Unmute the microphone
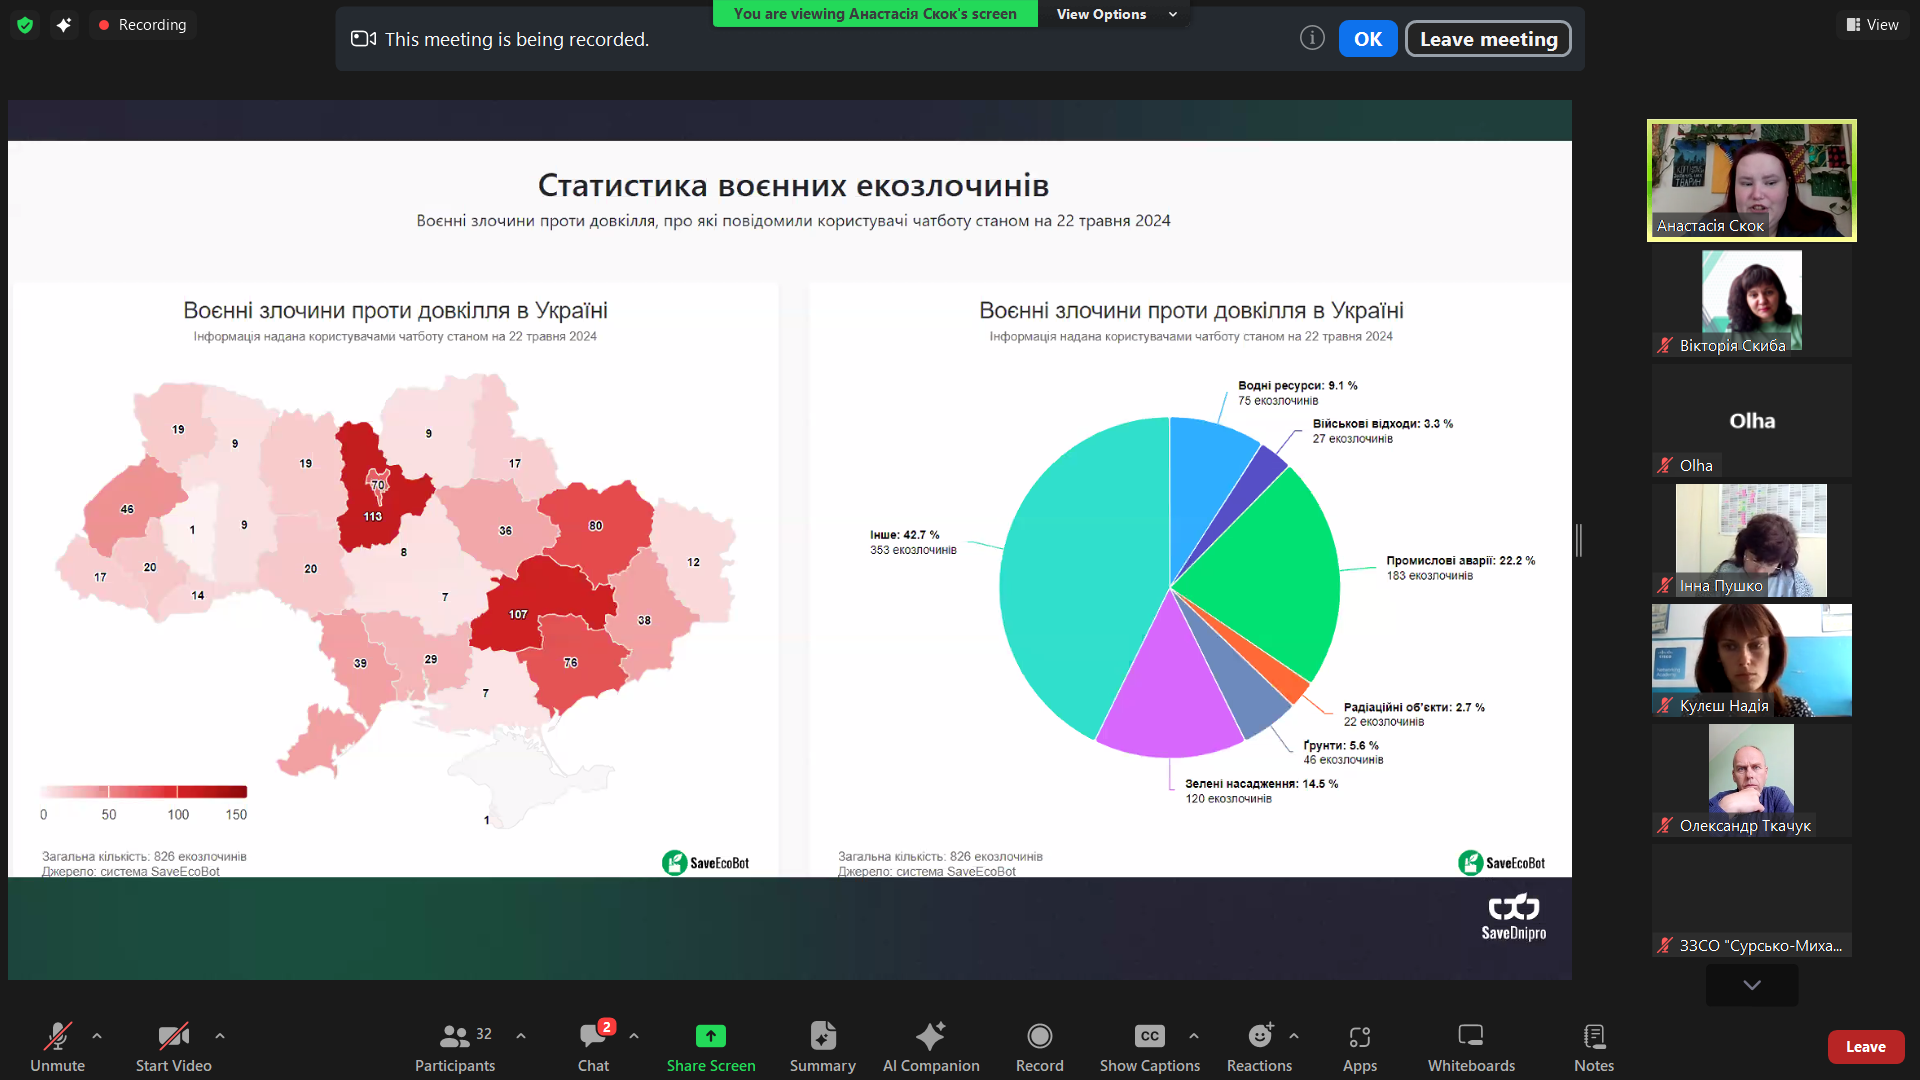The height and width of the screenshot is (1080, 1920). (57, 1036)
